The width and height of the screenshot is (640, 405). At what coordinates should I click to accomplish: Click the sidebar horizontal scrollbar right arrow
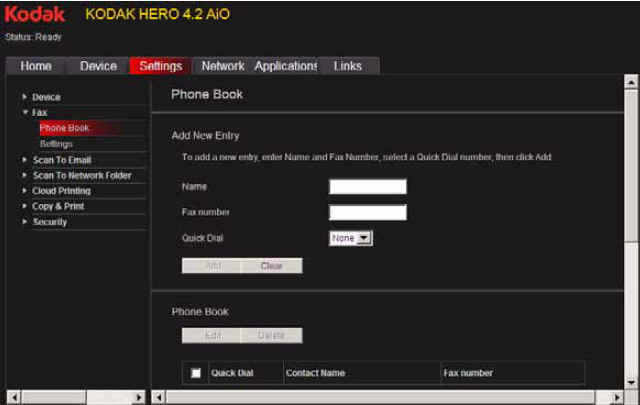pyautogui.click(x=139, y=397)
